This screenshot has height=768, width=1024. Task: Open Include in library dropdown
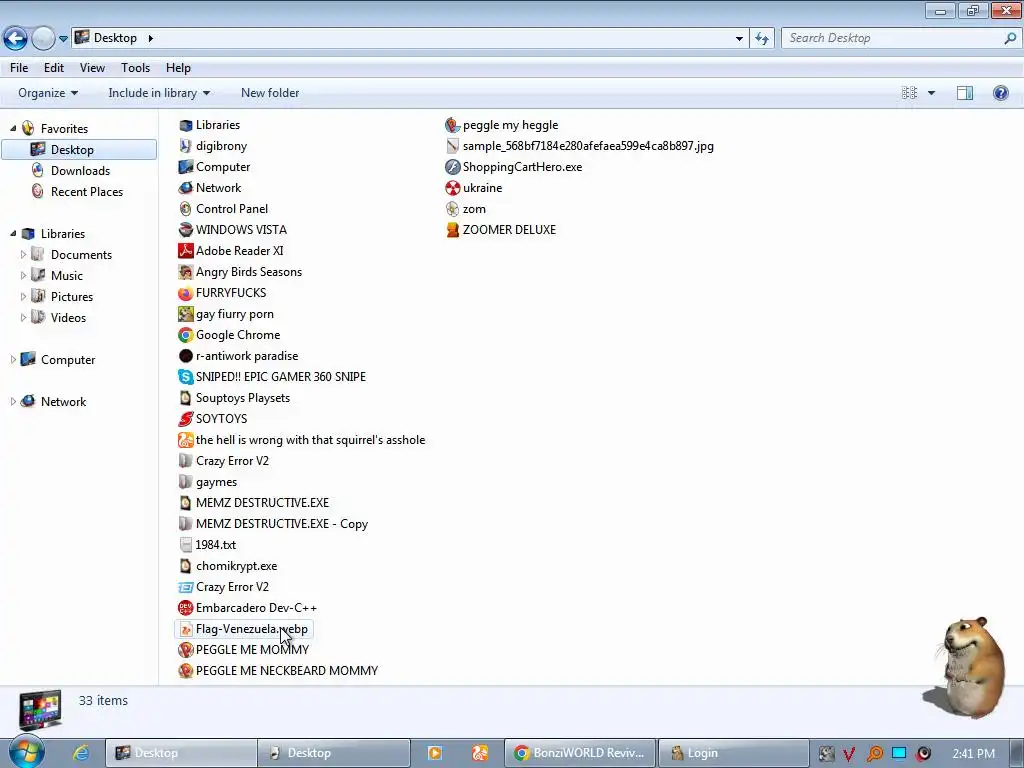click(159, 93)
